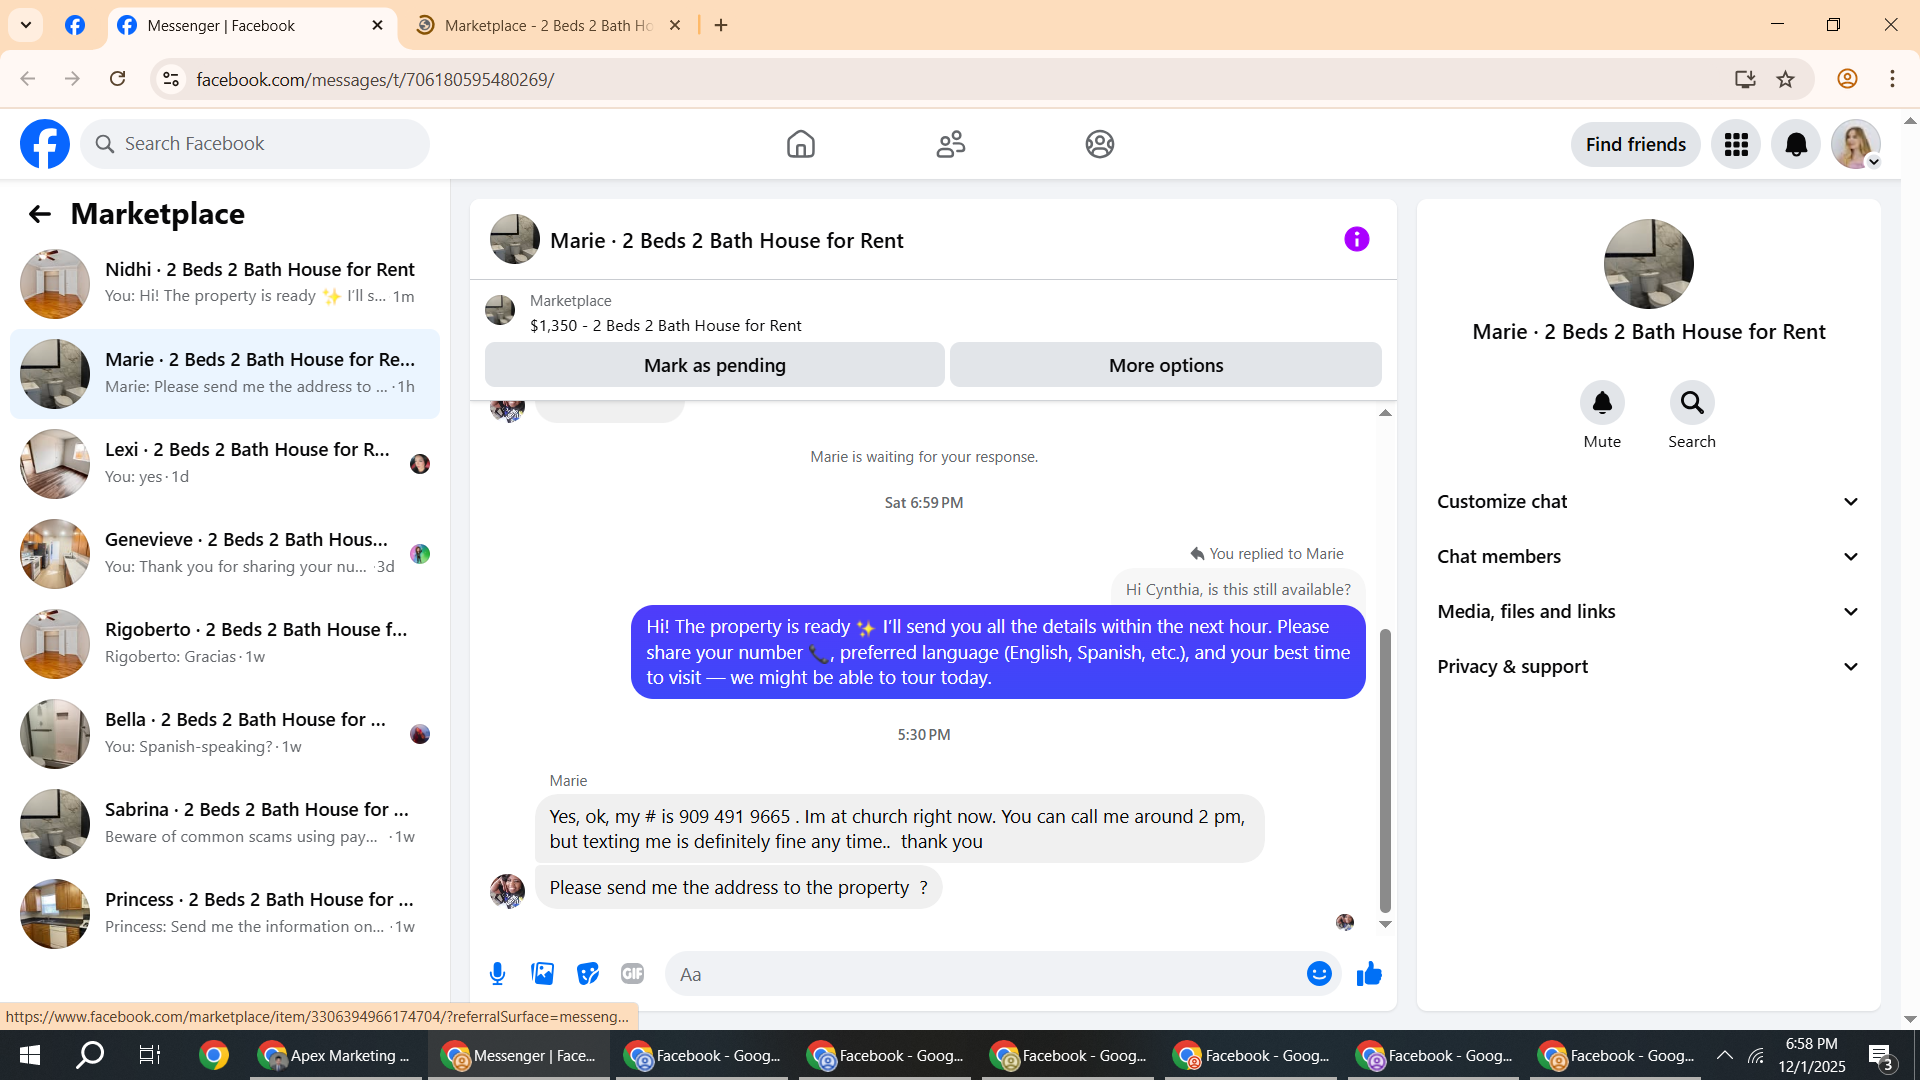Open the Groups icon in top navigation

[x=1100, y=144]
